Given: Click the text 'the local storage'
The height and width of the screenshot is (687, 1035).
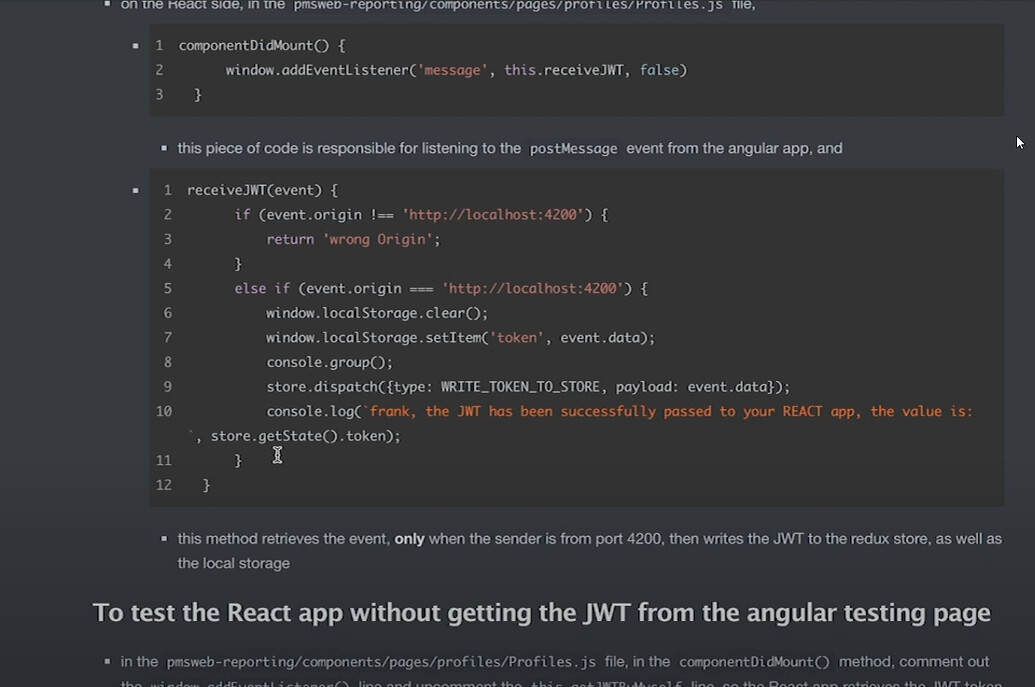Looking at the screenshot, I should click(234, 564).
